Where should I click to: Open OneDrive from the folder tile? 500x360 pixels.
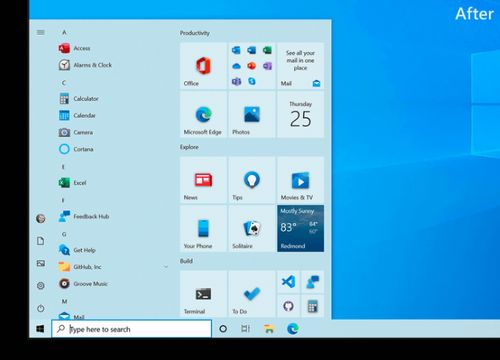[x=236, y=66]
